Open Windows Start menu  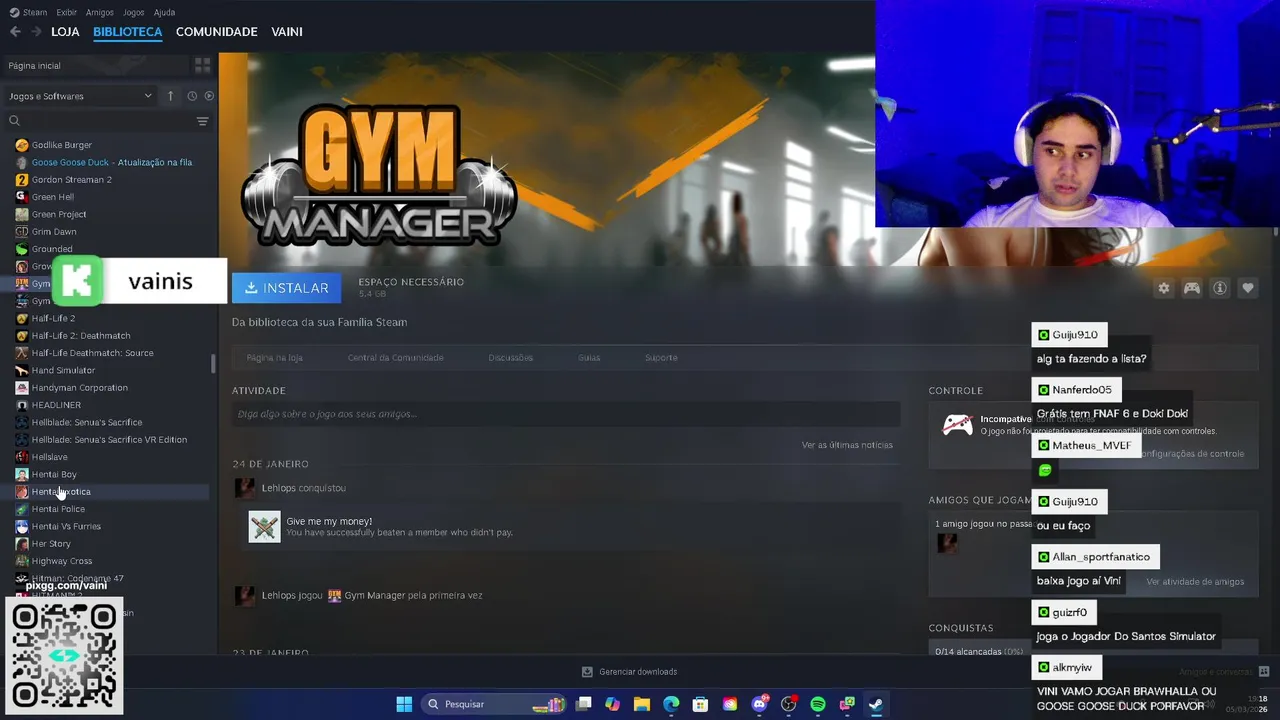pos(404,704)
